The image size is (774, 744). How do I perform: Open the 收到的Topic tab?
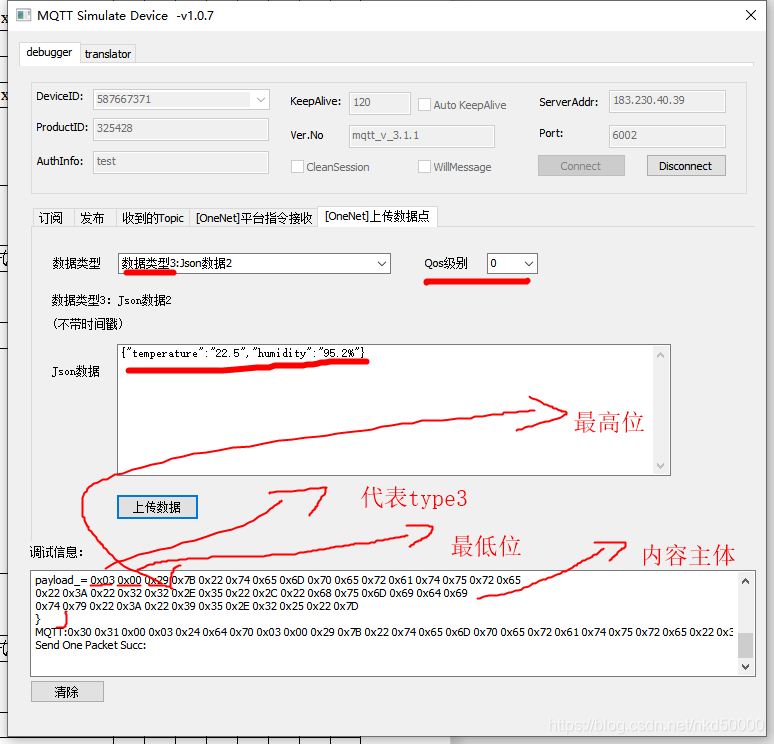pos(153,218)
